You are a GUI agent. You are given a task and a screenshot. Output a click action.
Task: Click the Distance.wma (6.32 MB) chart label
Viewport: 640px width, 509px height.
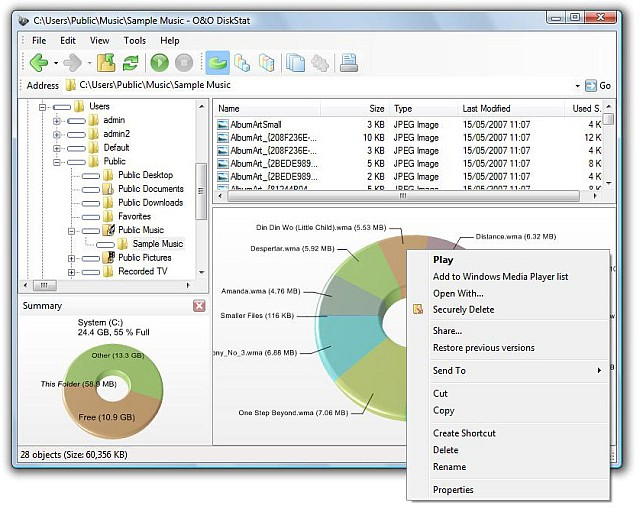(516, 236)
